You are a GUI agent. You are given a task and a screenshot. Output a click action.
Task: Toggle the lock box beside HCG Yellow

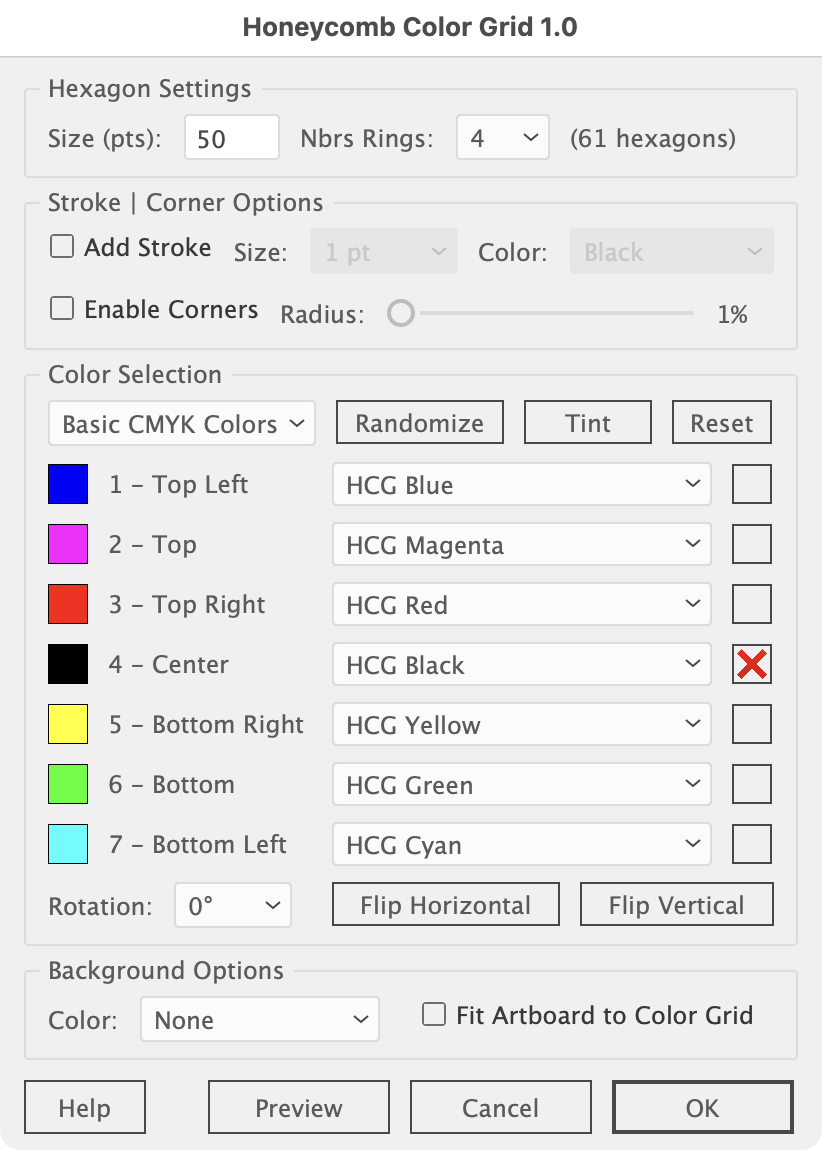point(752,725)
